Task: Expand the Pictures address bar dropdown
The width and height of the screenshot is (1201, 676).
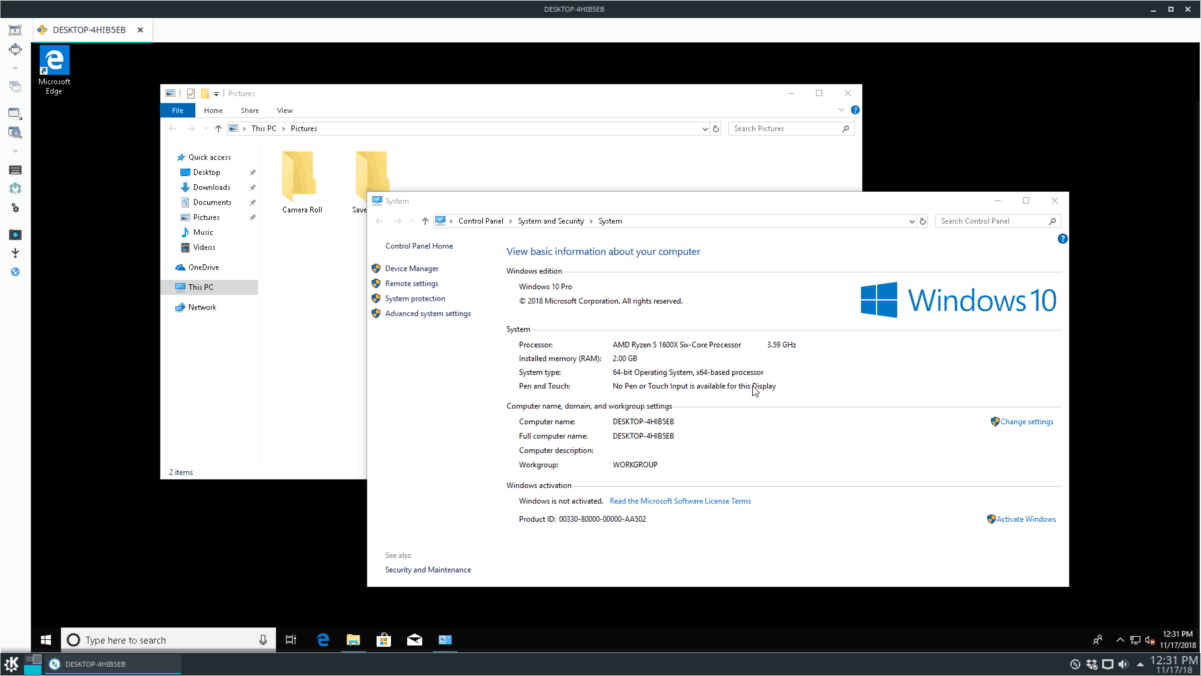Action: (x=705, y=129)
